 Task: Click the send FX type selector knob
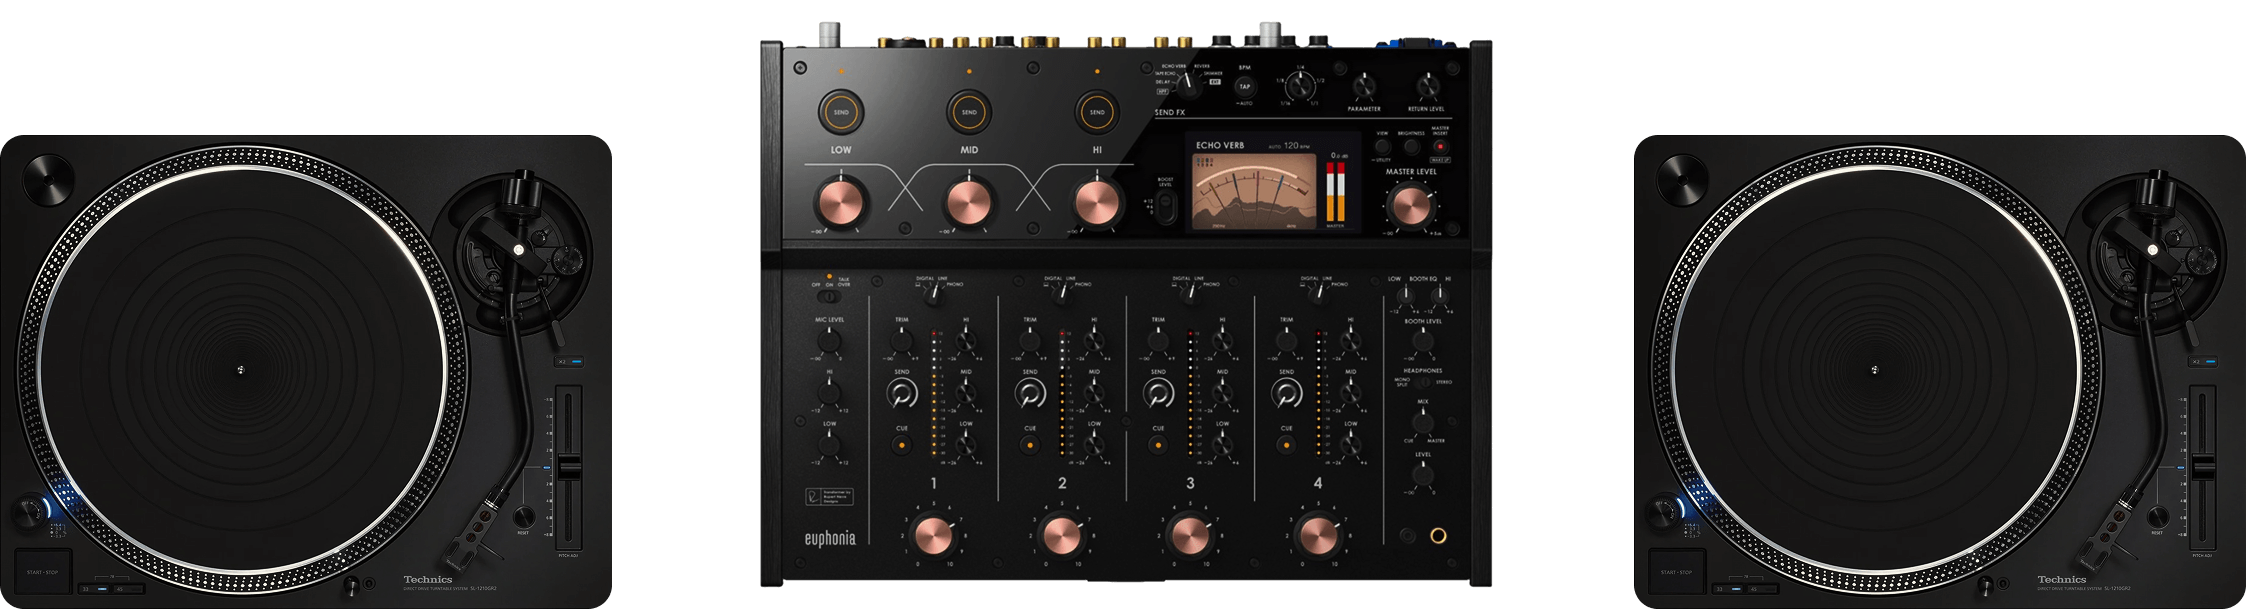[1190, 83]
